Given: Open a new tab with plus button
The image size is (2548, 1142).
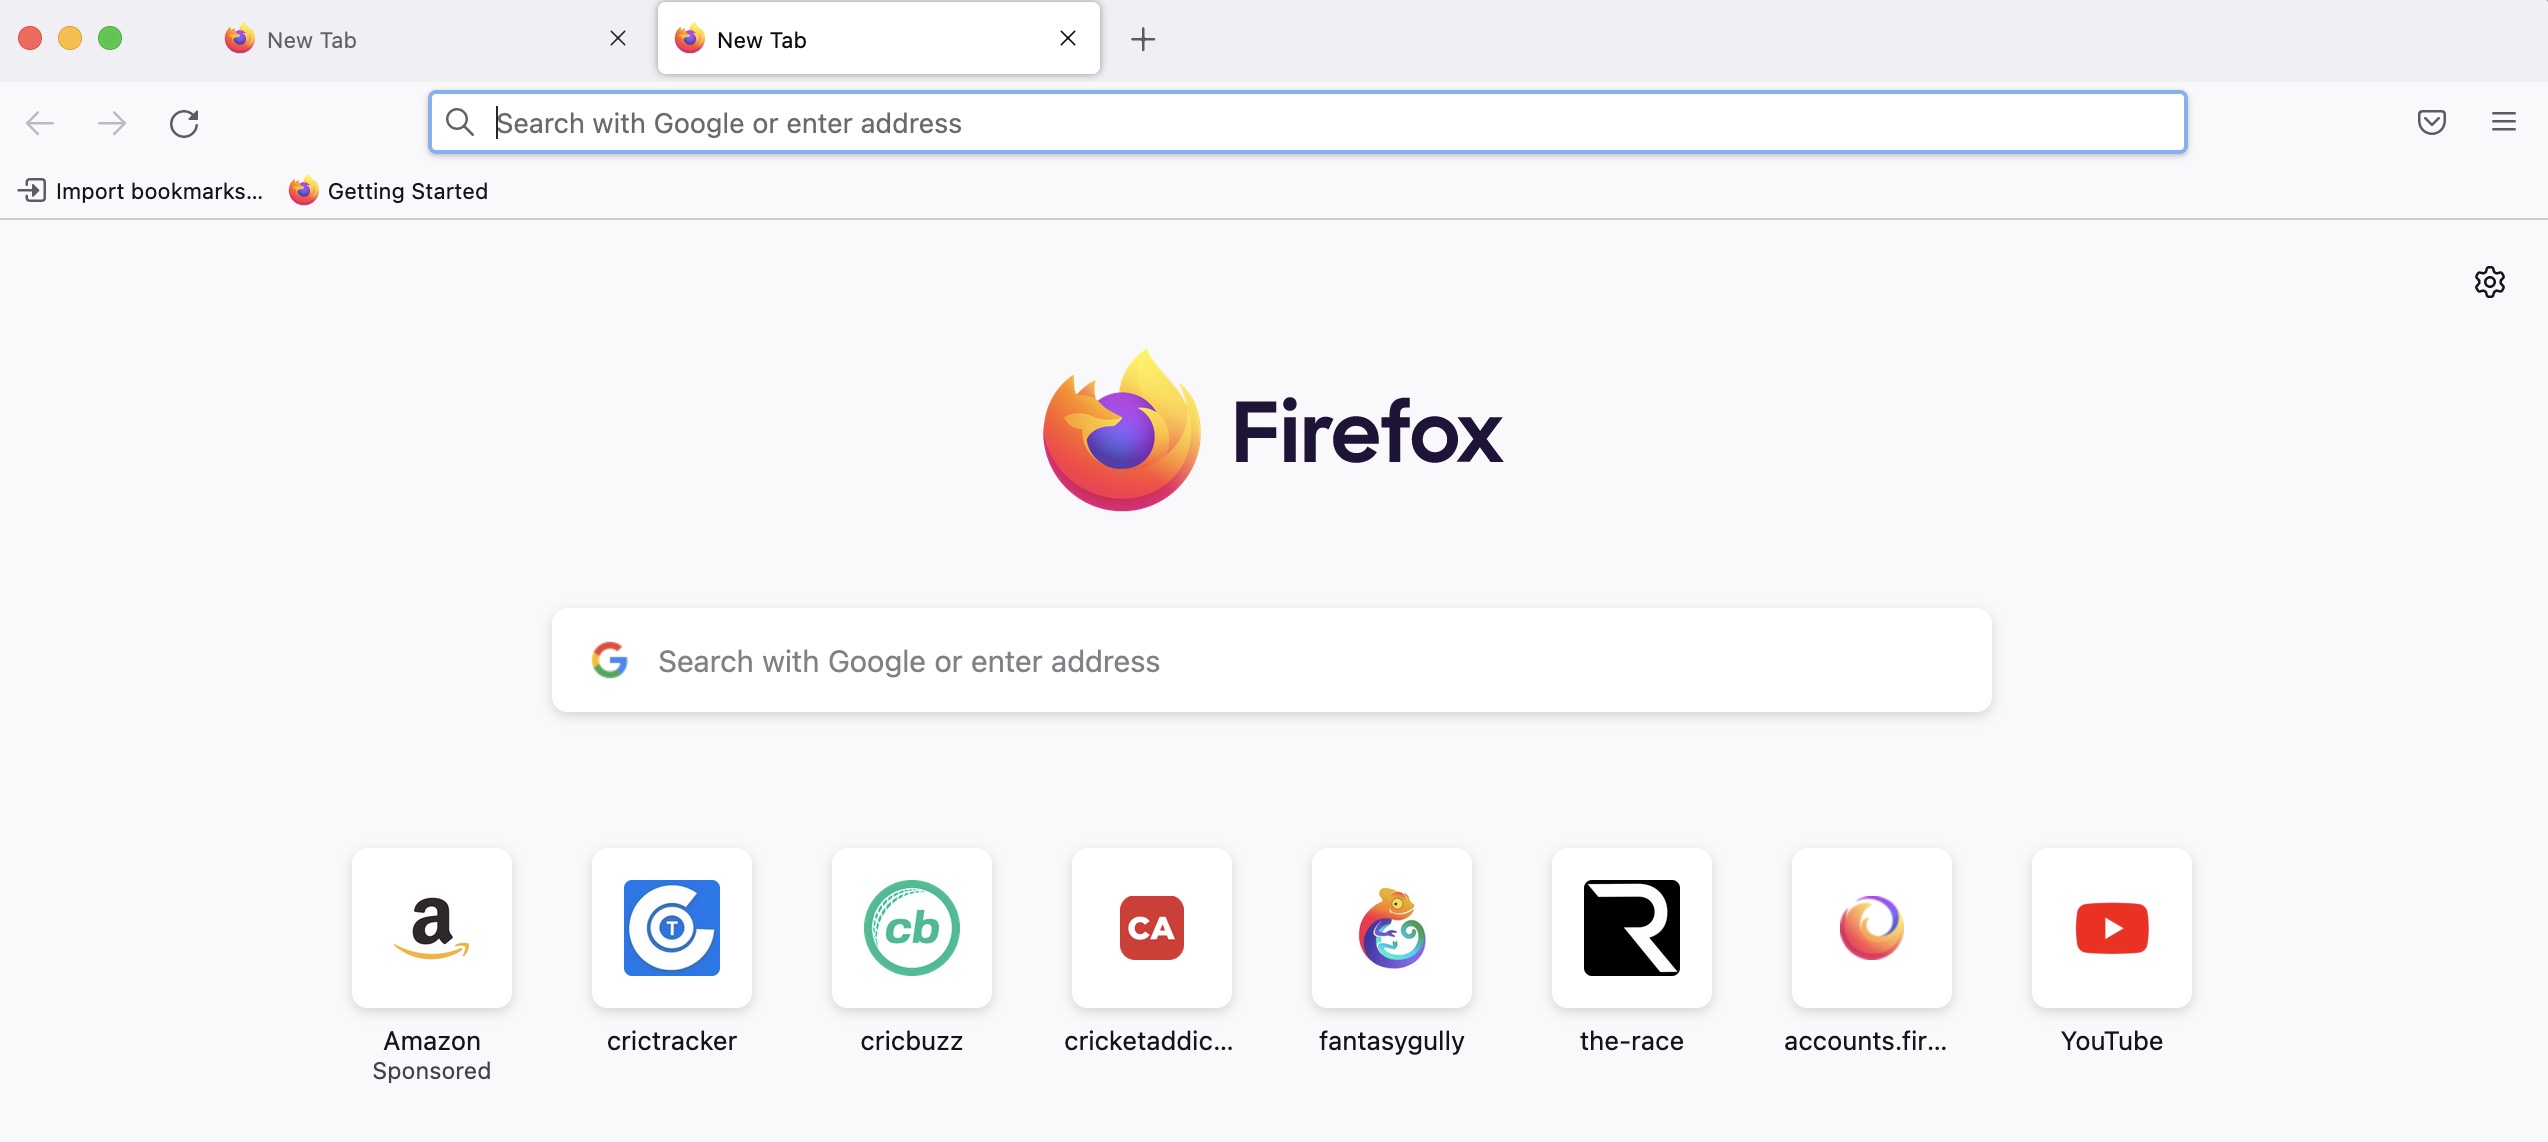Looking at the screenshot, I should 1143,39.
